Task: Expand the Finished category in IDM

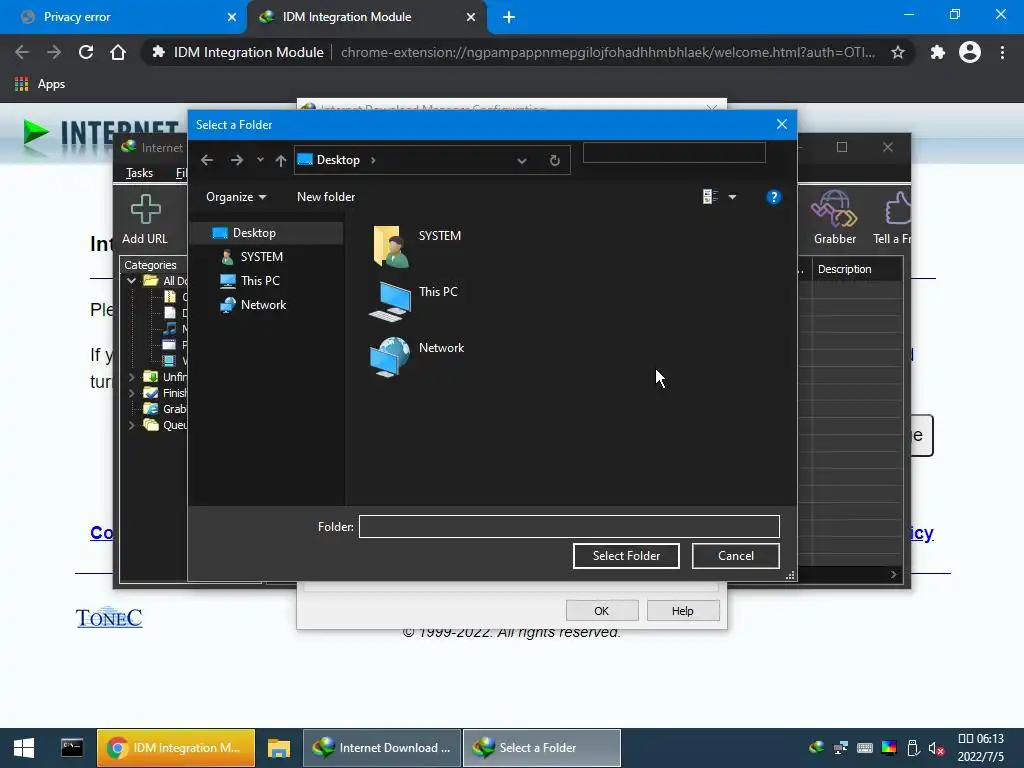Action: coord(131,393)
